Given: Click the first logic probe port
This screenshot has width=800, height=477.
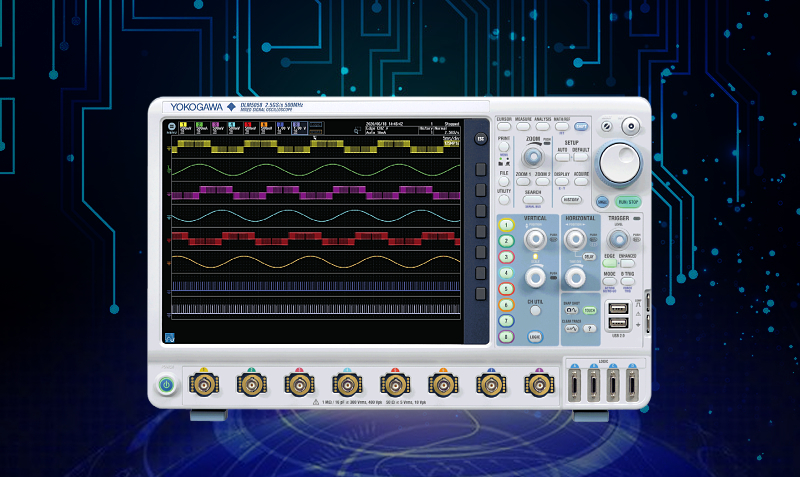Looking at the screenshot, I should 574,385.
